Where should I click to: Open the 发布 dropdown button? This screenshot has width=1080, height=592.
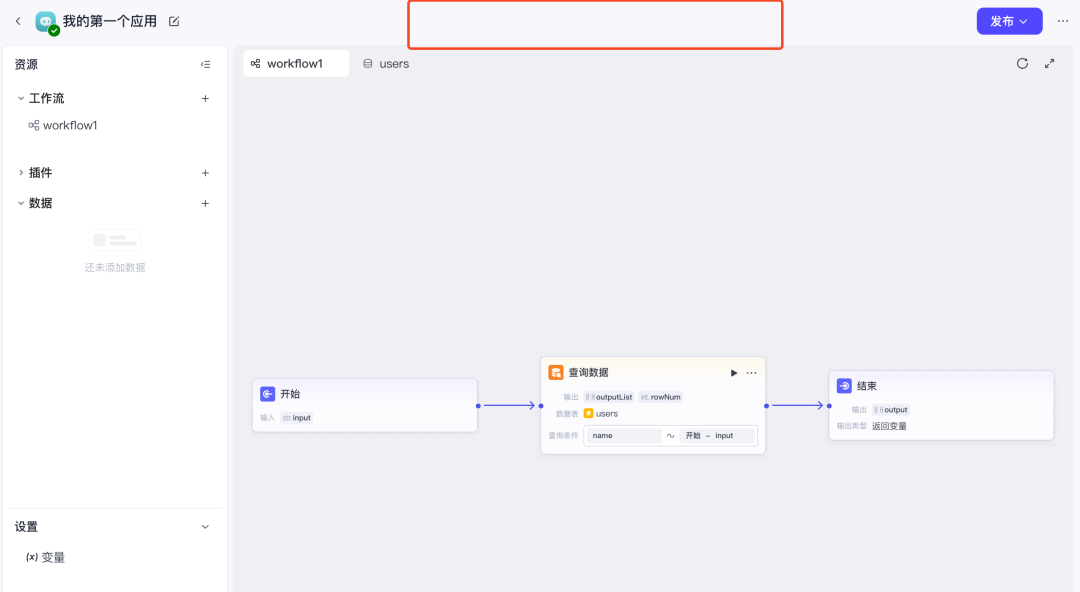1009,21
